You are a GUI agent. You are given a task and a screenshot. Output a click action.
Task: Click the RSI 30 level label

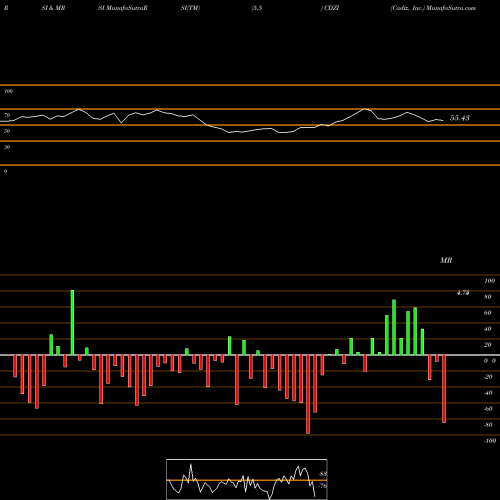7,147
